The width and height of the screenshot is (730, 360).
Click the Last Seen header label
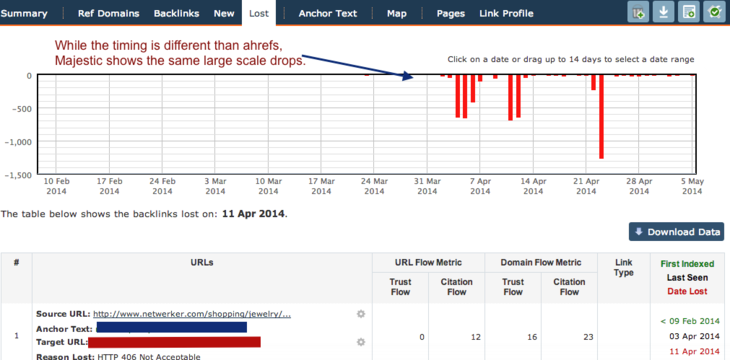pos(687,278)
